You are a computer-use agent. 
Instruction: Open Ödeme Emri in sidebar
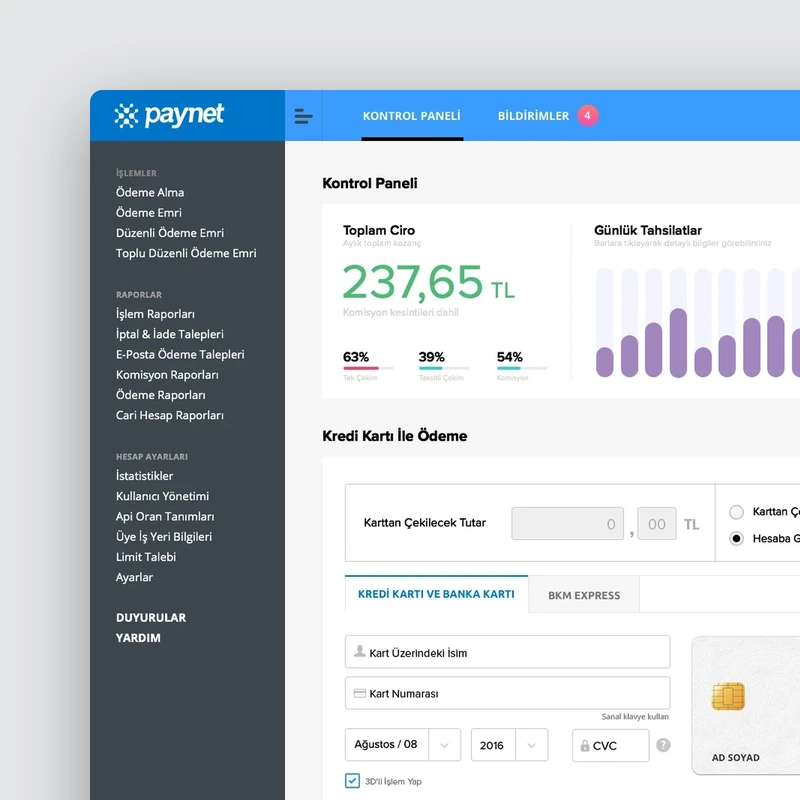(148, 213)
